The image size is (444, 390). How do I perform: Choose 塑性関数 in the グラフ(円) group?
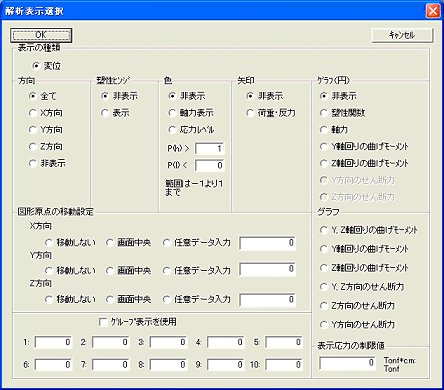(x=342, y=113)
